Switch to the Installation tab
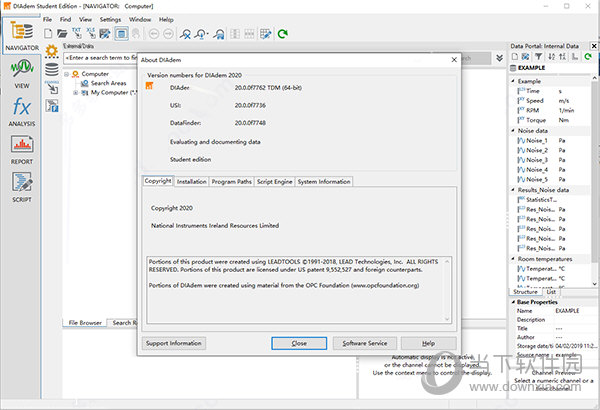Viewport: 600px width, 410px height. click(191, 181)
